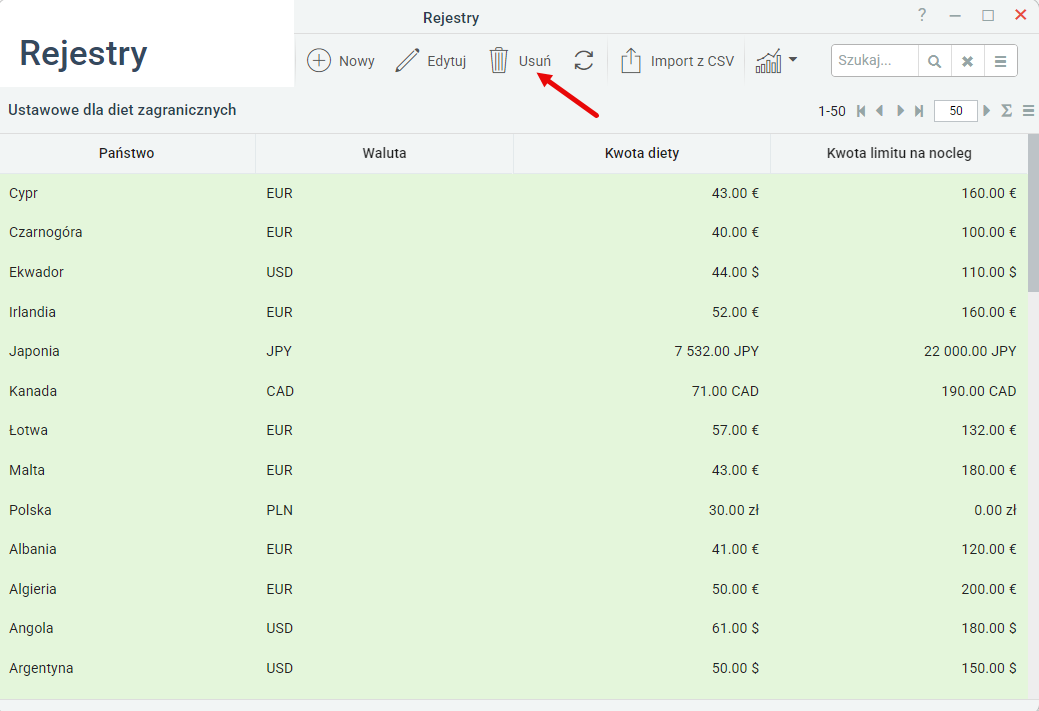This screenshot has height=711, width=1039.
Task: Click the PLN currency cell
Action: pos(280,510)
